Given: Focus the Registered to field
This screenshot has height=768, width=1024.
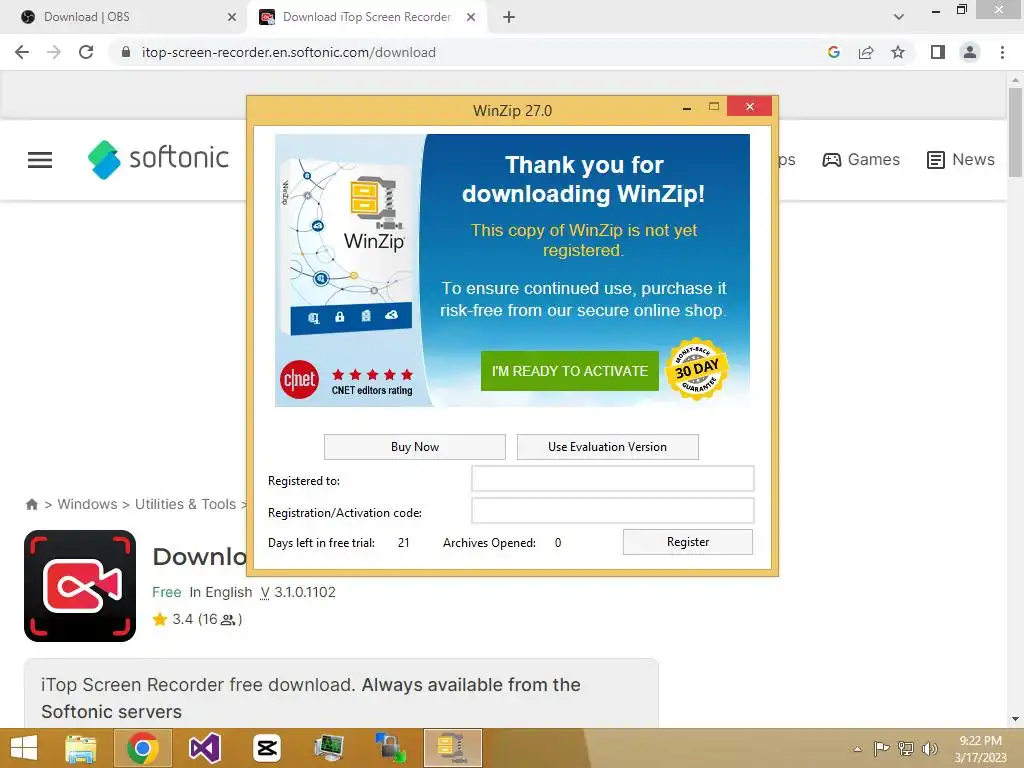Looking at the screenshot, I should coord(613,479).
